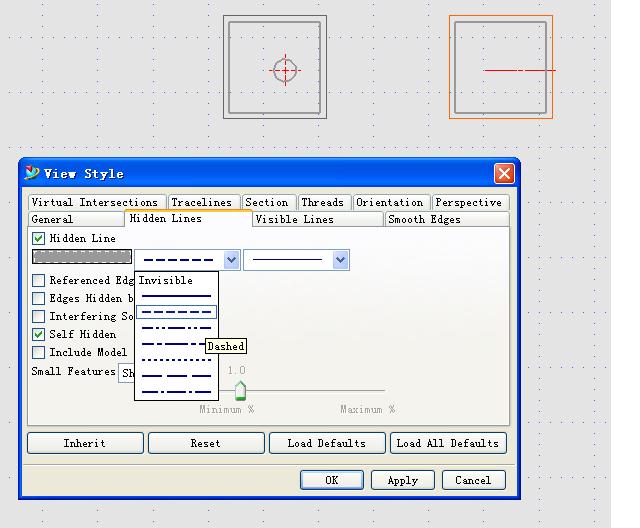Enable the Referenced Edges checkbox
This screenshot has height=528, width=640.
pos(38,280)
